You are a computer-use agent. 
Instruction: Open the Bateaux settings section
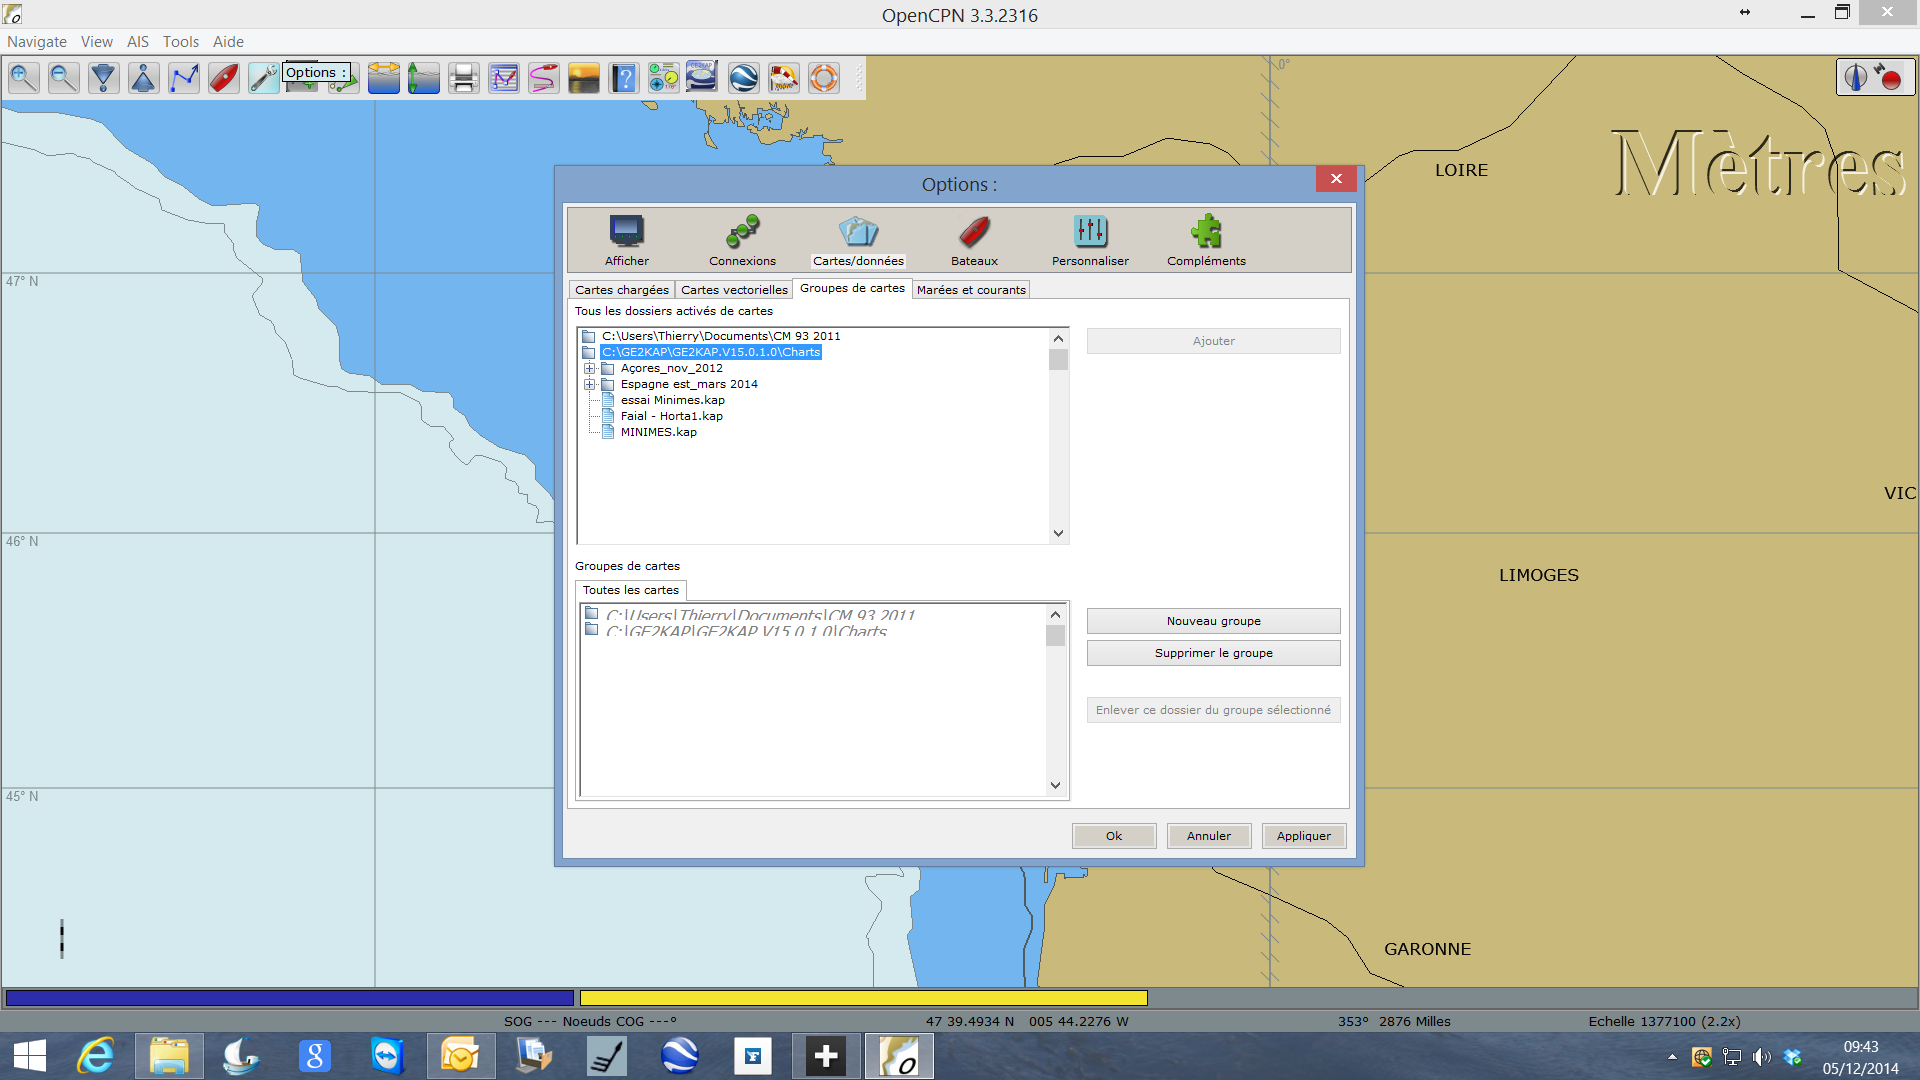click(974, 241)
